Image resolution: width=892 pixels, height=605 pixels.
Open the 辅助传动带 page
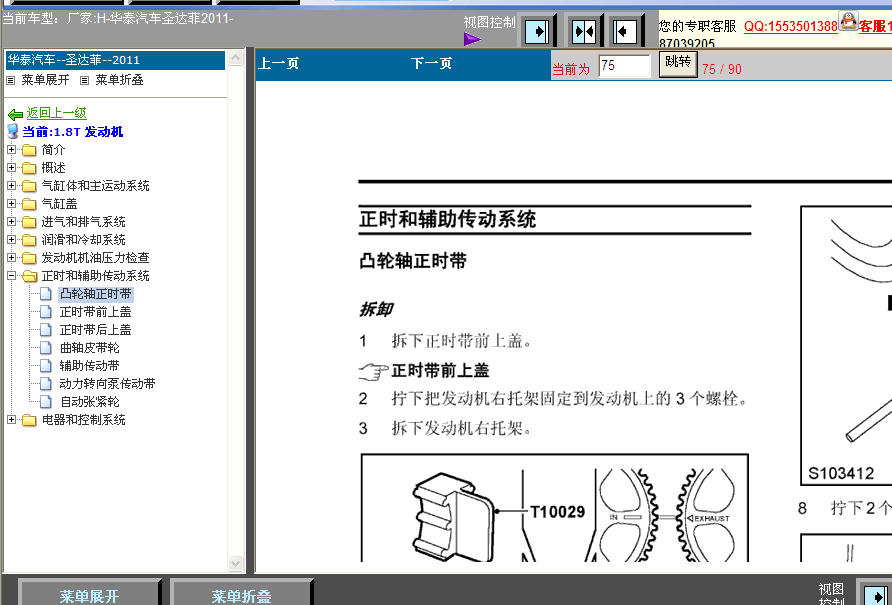[x=89, y=365]
